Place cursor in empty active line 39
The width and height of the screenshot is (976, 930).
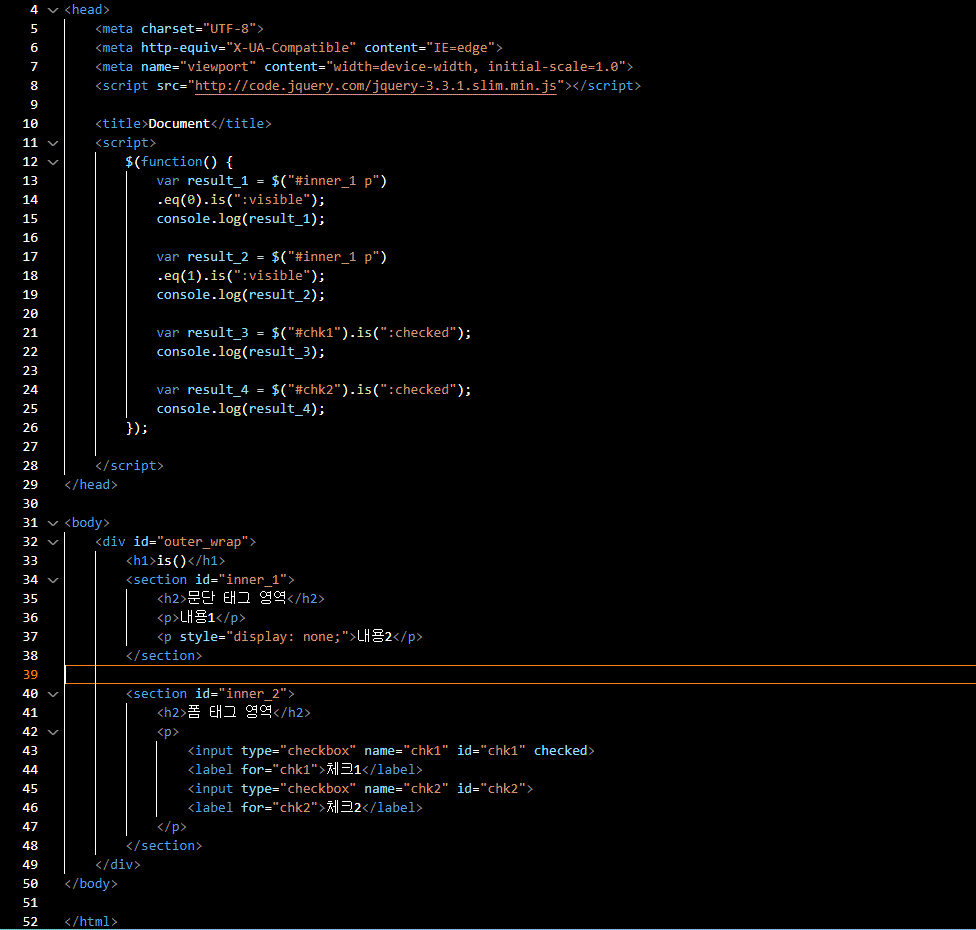tap(520, 675)
